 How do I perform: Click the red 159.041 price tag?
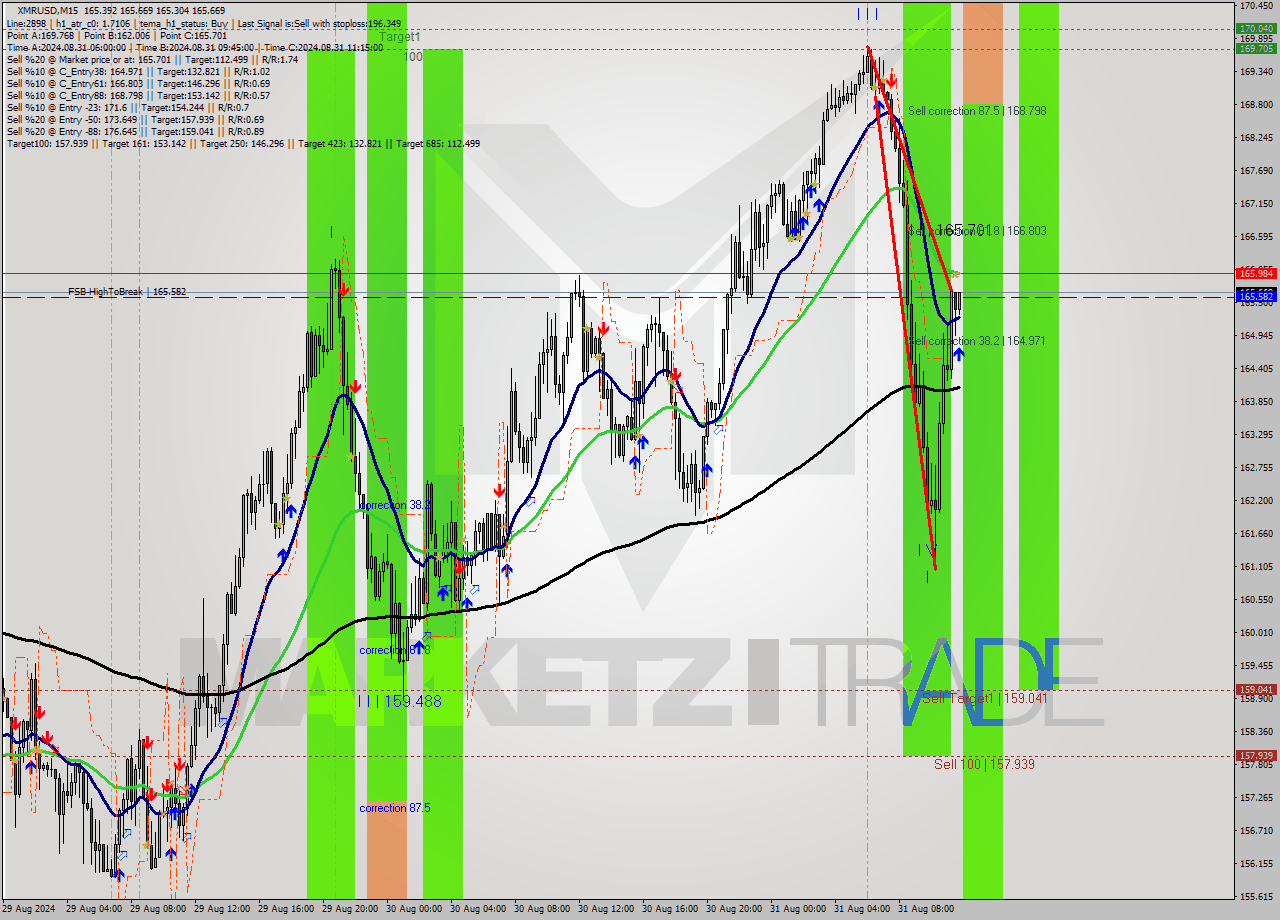(1256, 690)
